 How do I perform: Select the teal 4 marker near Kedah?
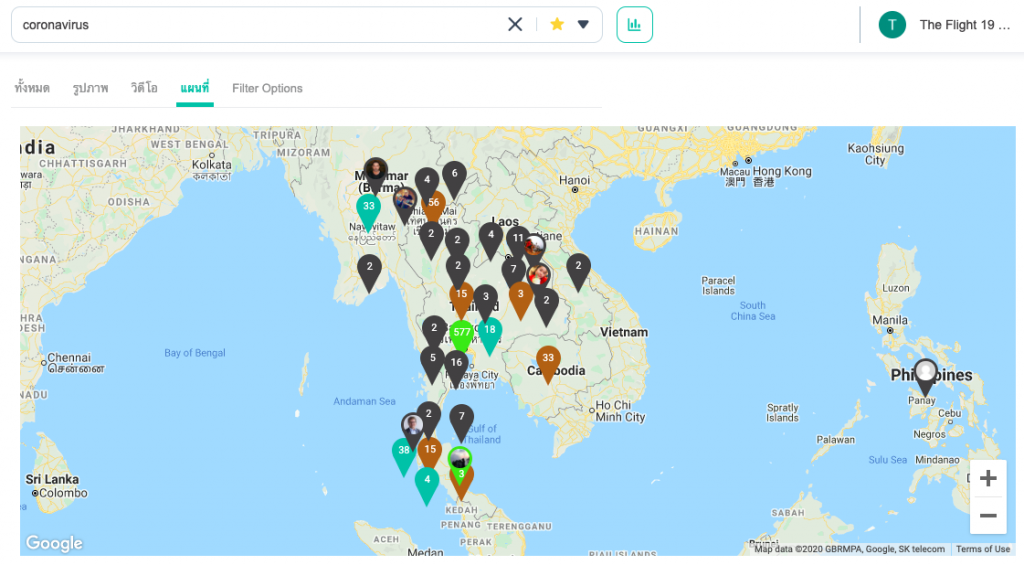(427, 485)
